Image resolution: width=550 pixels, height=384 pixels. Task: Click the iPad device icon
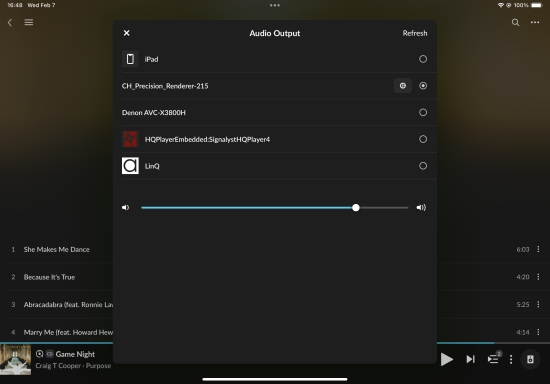click(x=130, y=59)
